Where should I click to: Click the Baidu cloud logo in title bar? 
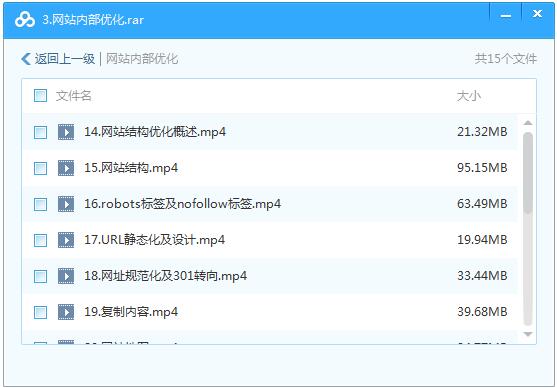pyautogui.click(x=25, y=20)
